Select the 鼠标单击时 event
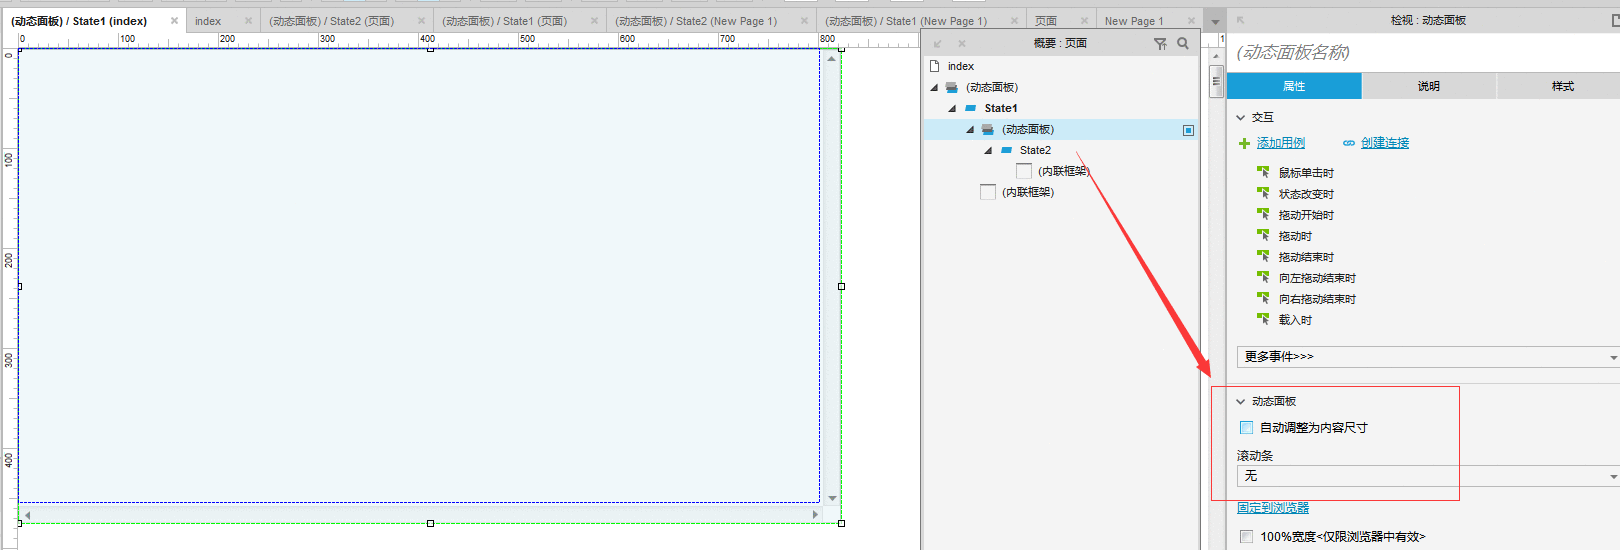The image size is (1620, 550). (1306, 173)
